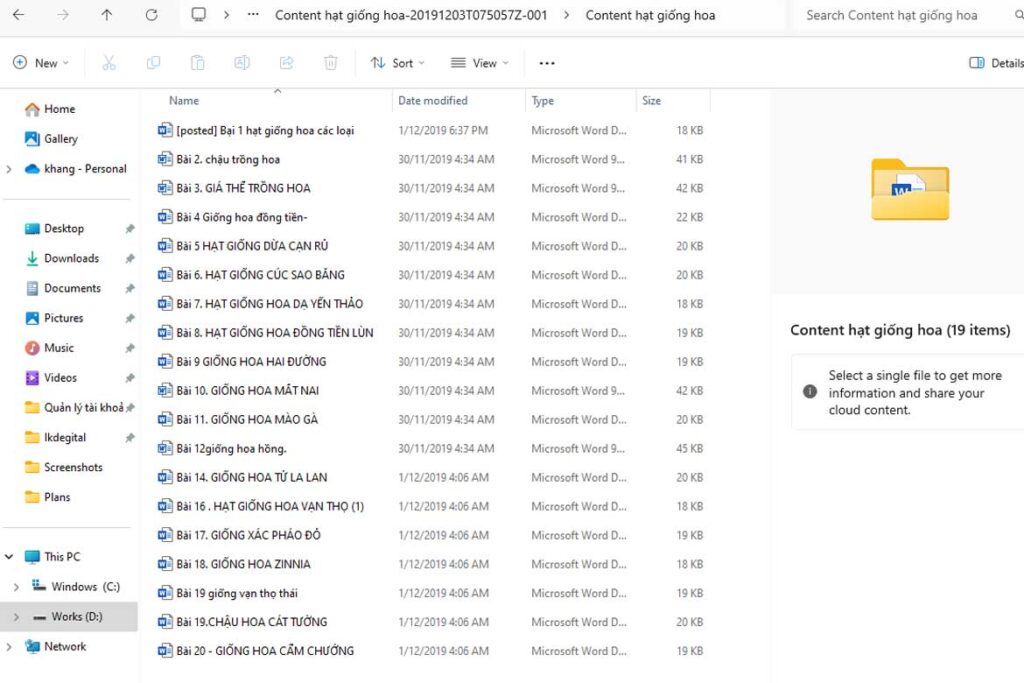
Task: Open the New item dropdown
Action: point(40,63)
